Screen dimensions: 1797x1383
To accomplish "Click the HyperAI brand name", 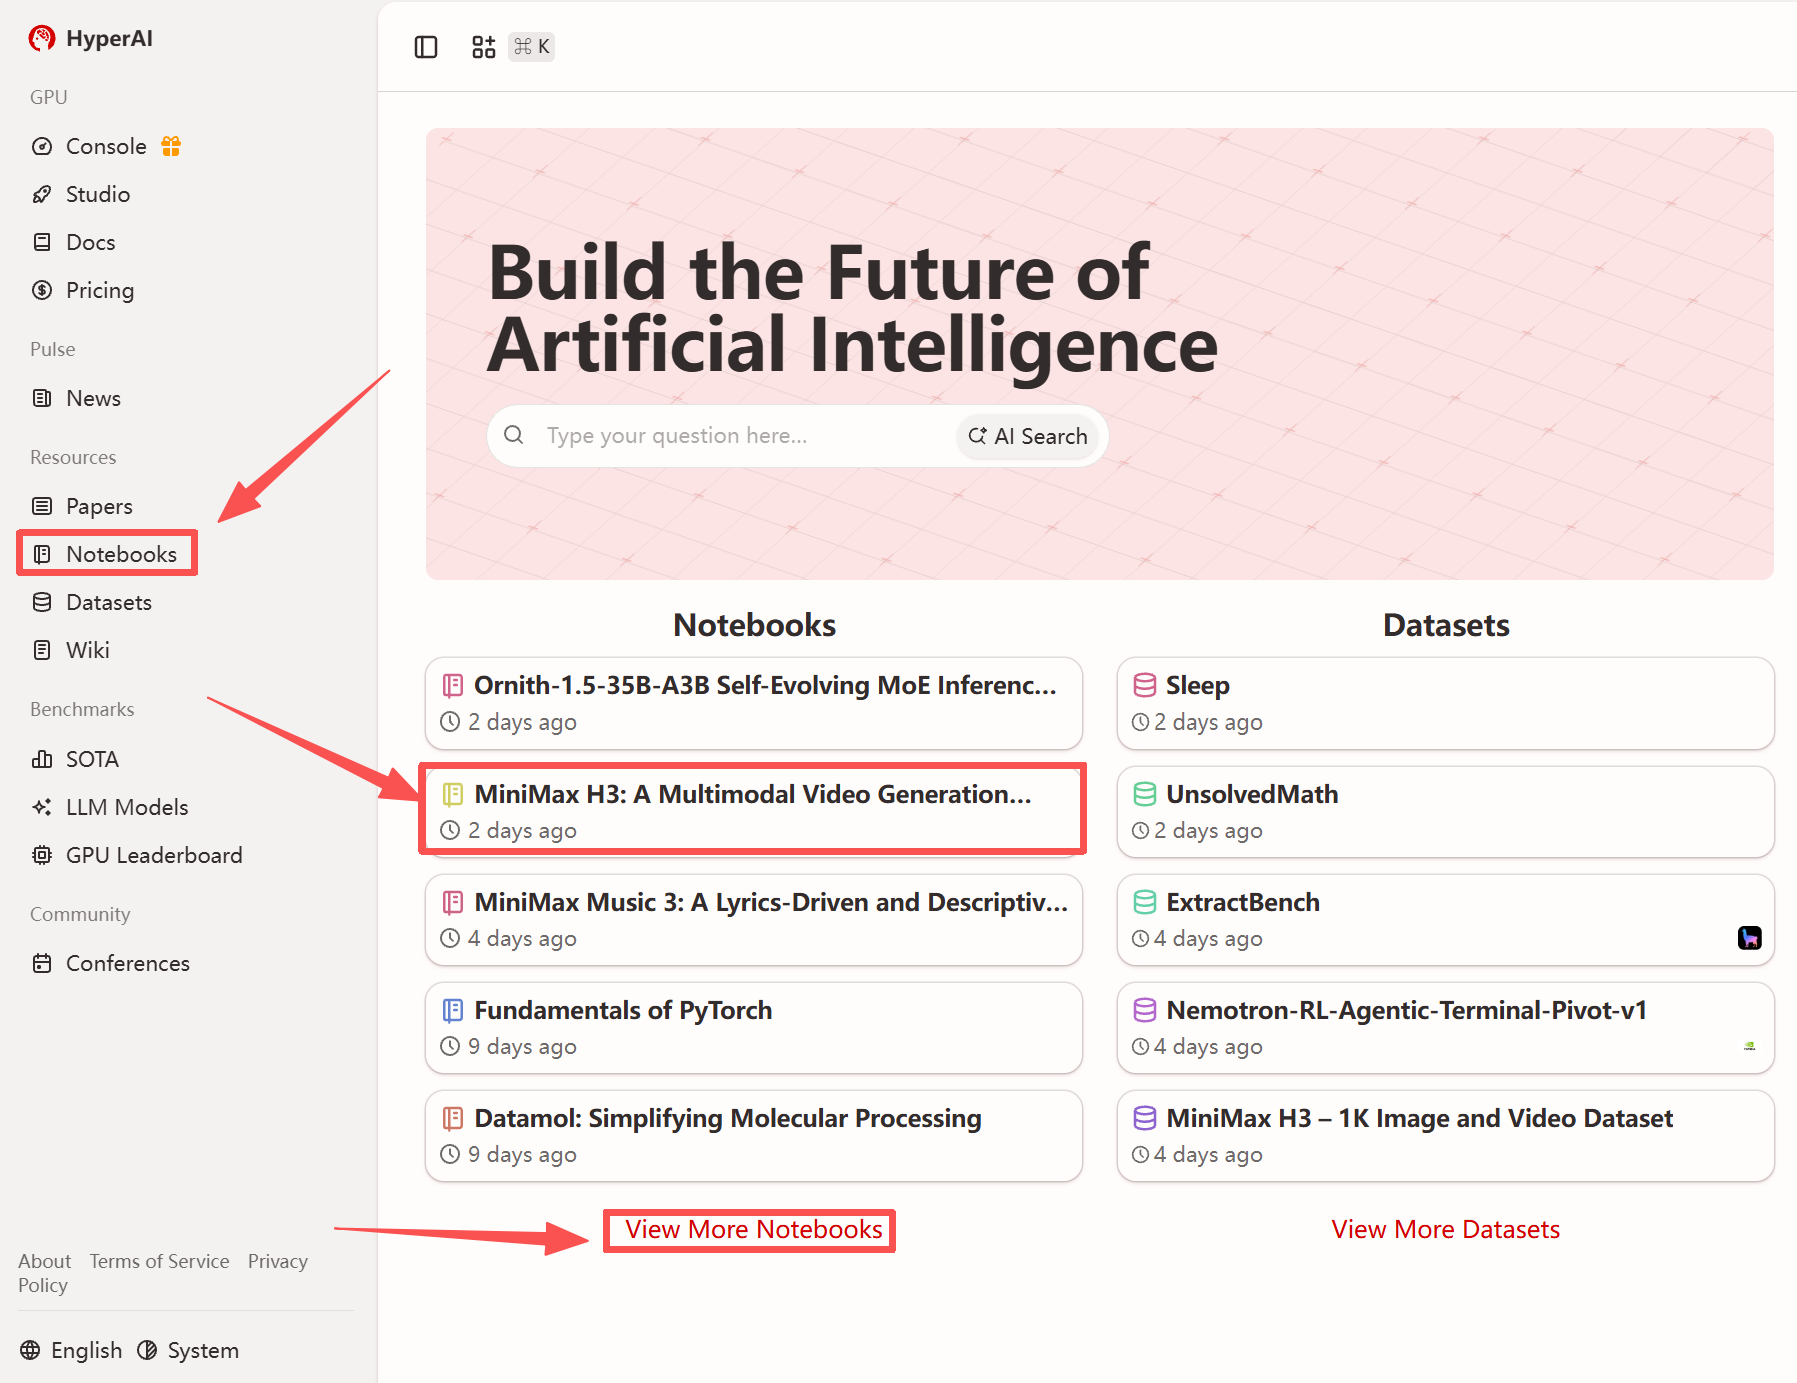I will click(x=110, y=39).
